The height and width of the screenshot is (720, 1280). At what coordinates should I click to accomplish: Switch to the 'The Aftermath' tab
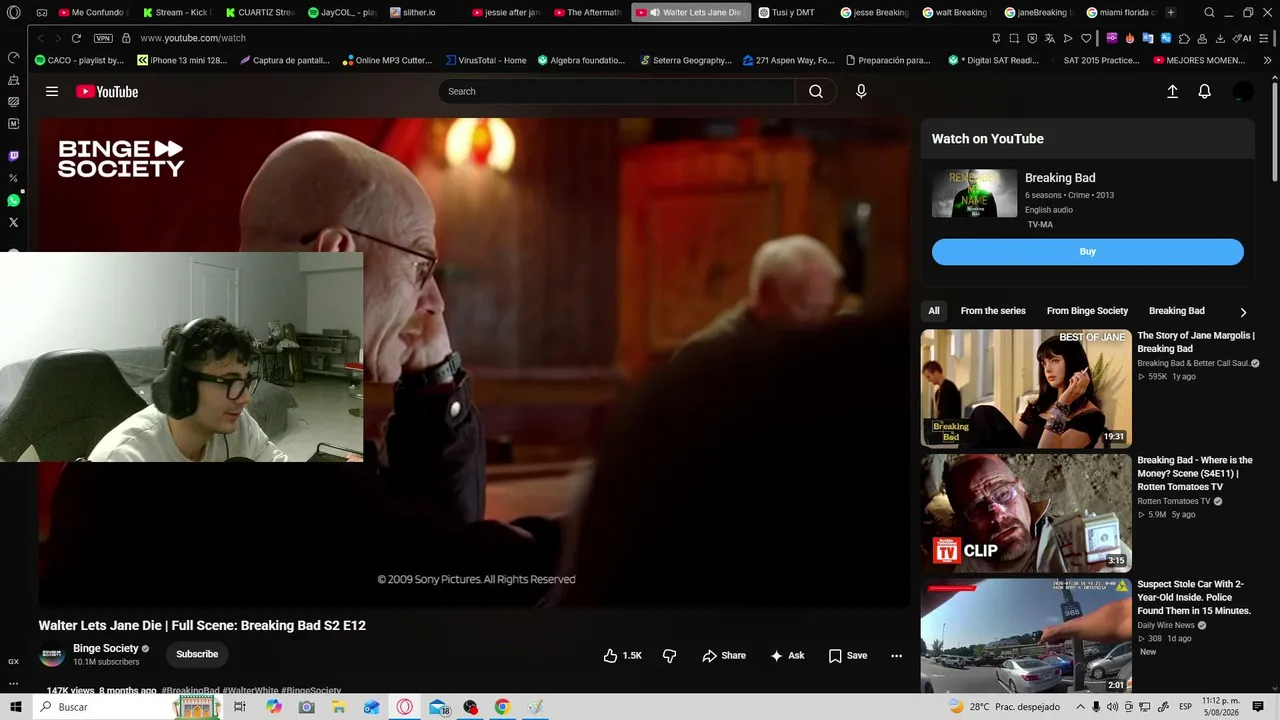587,13
